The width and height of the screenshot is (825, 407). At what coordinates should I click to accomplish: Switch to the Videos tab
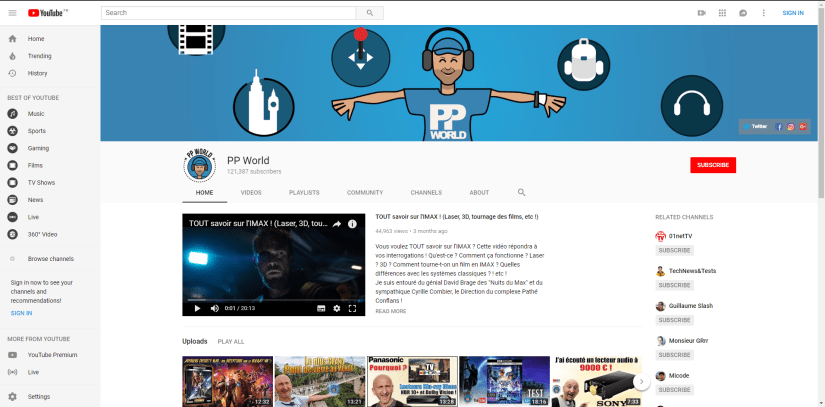coord(251,192)
